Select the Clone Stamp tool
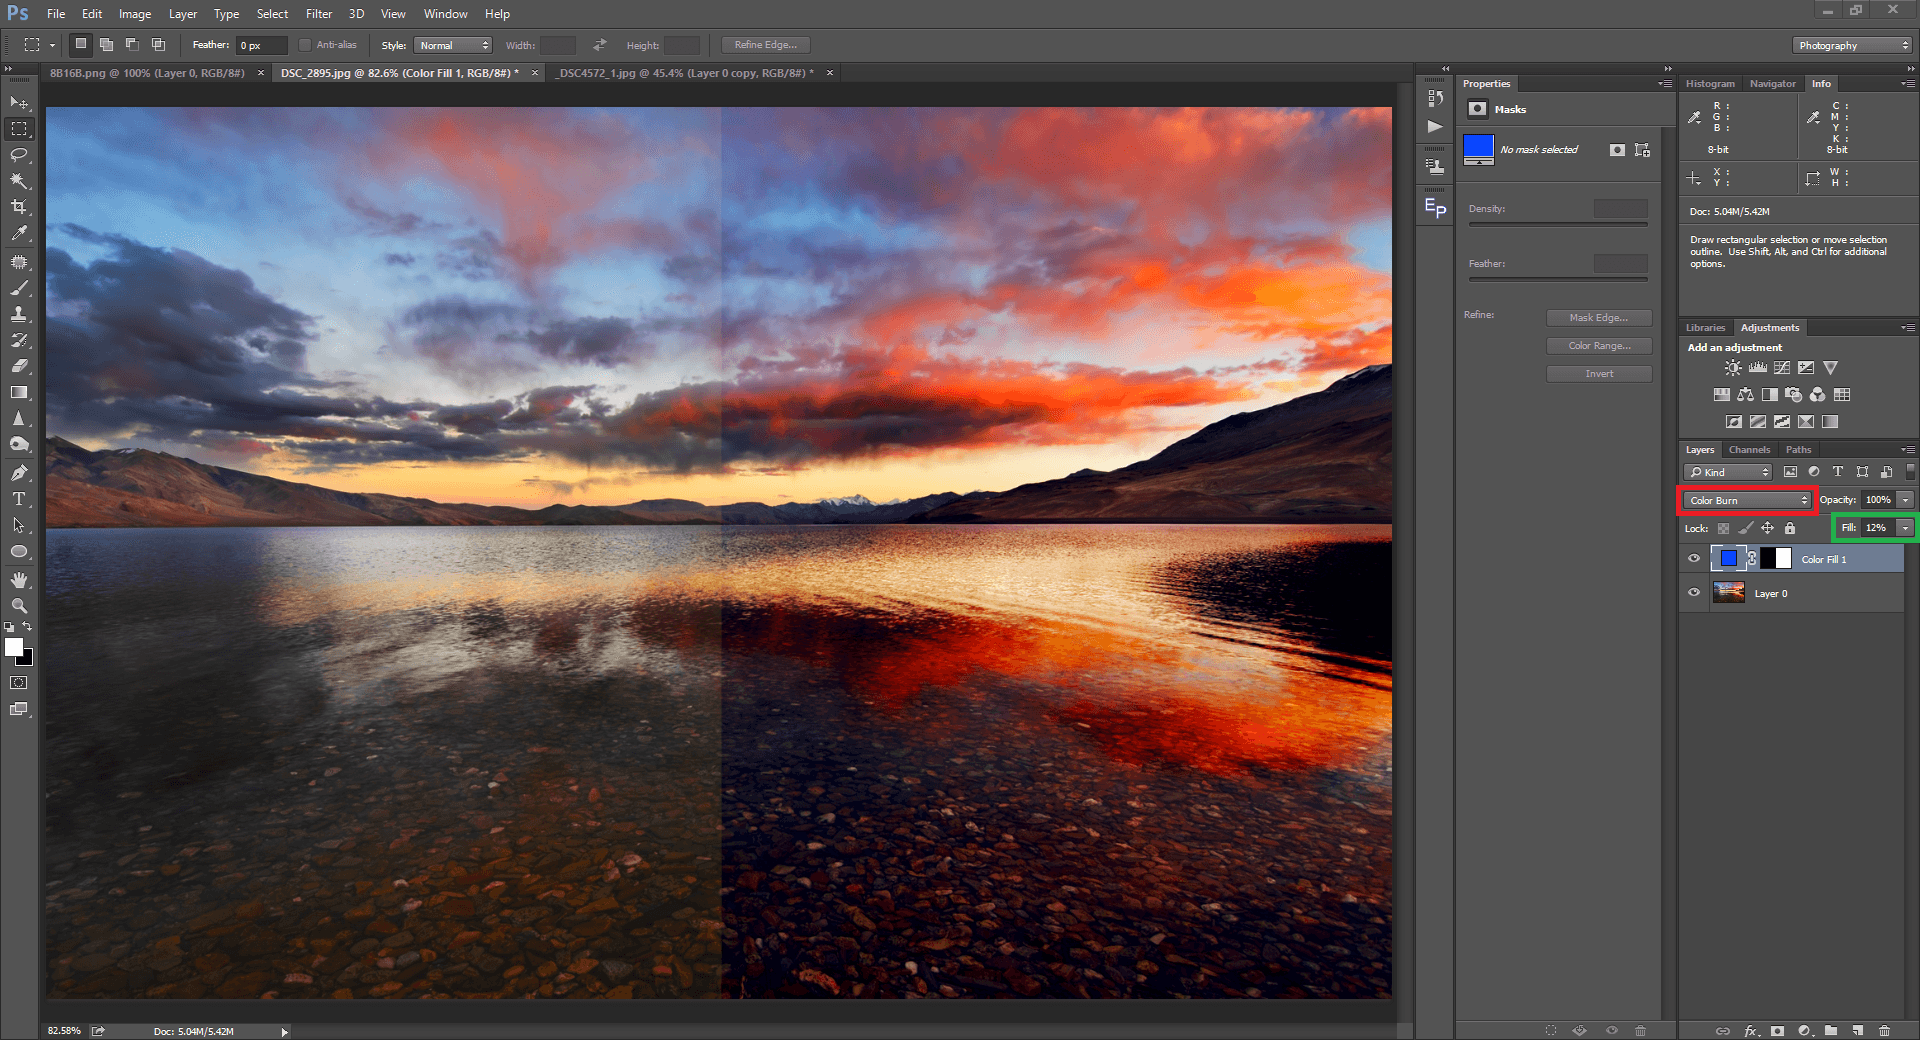Viewport: 1920px width, 1040px height. (x=19, y=314)
